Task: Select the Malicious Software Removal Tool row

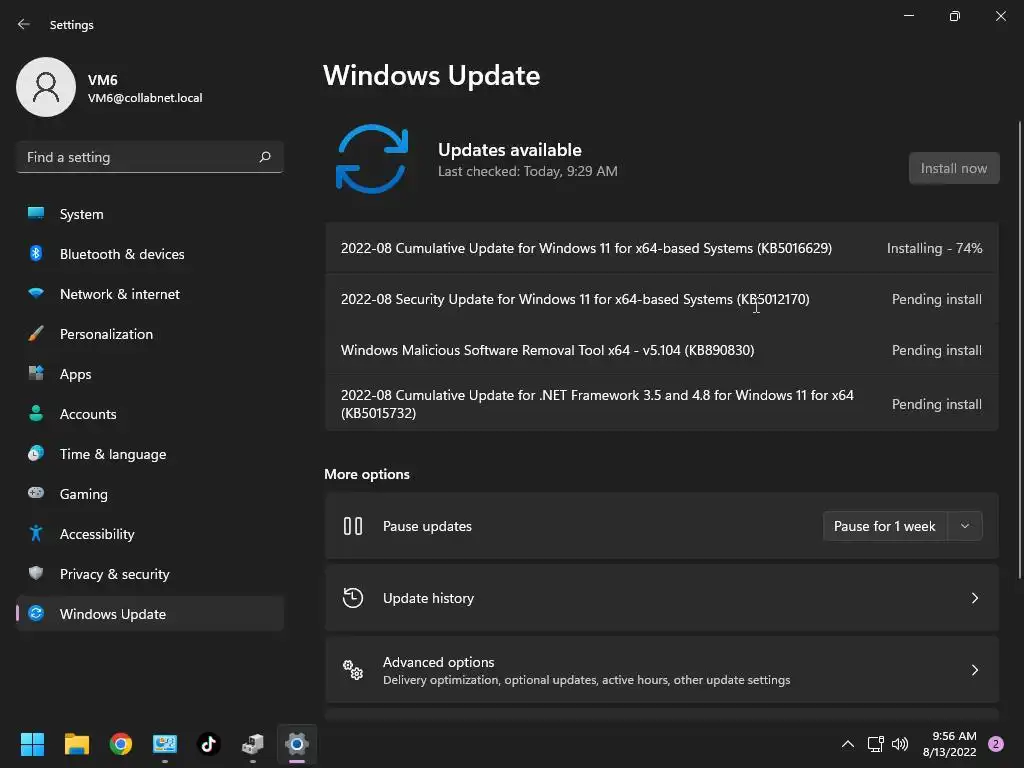Action: pos(662,350)
